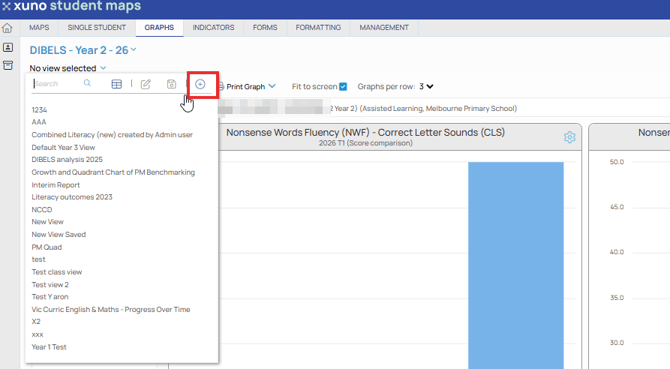Switch to the MAPS tab
Image resolution: width=670 pixels, height=369 pixels.
[39, 28]
